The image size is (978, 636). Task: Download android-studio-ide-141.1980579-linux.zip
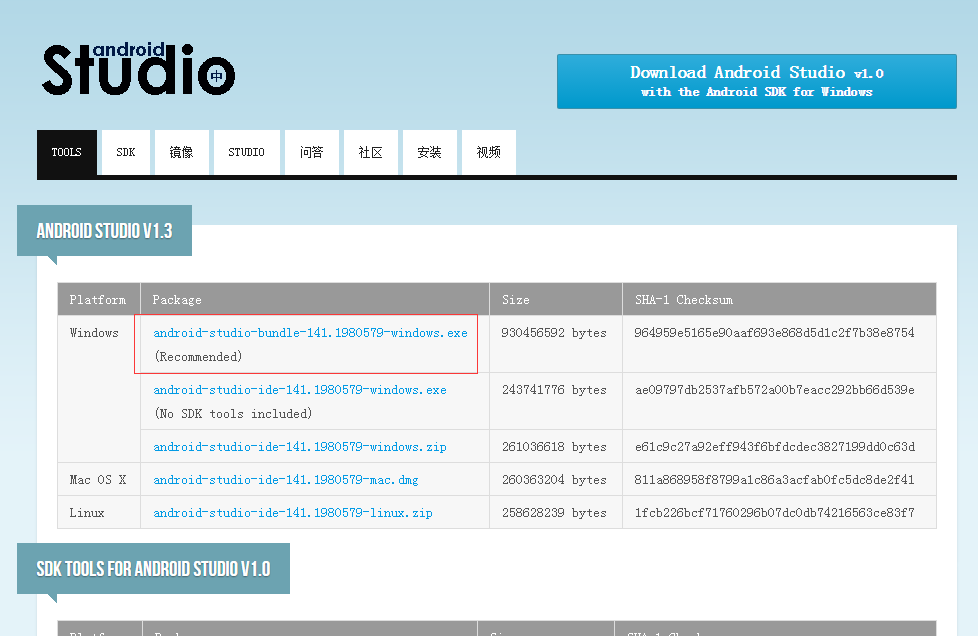pyautogui.click(x=293, y=513)
